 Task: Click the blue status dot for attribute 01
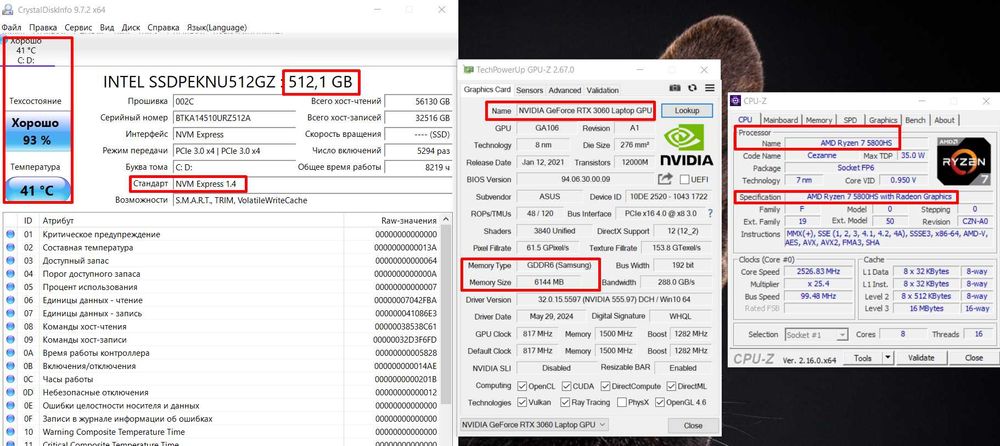10,234
